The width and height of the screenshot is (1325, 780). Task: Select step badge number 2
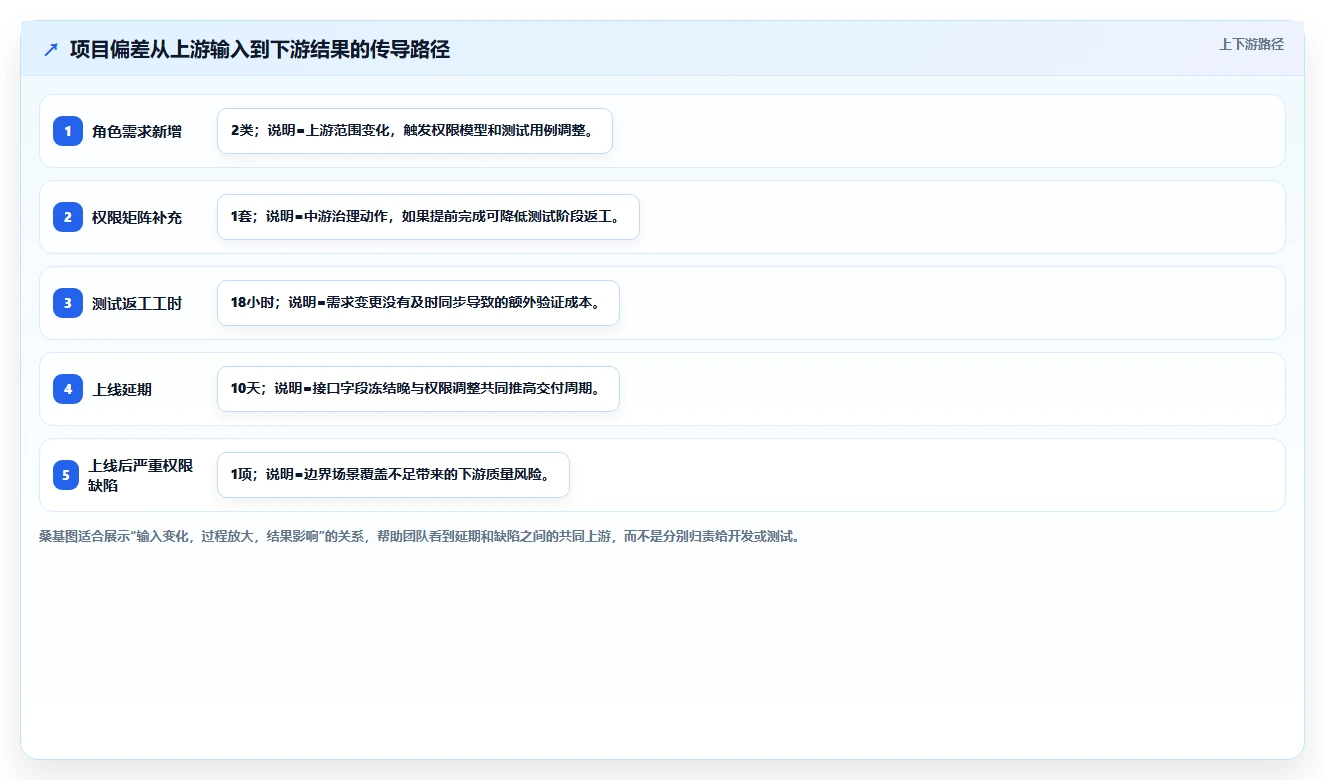coord(68,217)
